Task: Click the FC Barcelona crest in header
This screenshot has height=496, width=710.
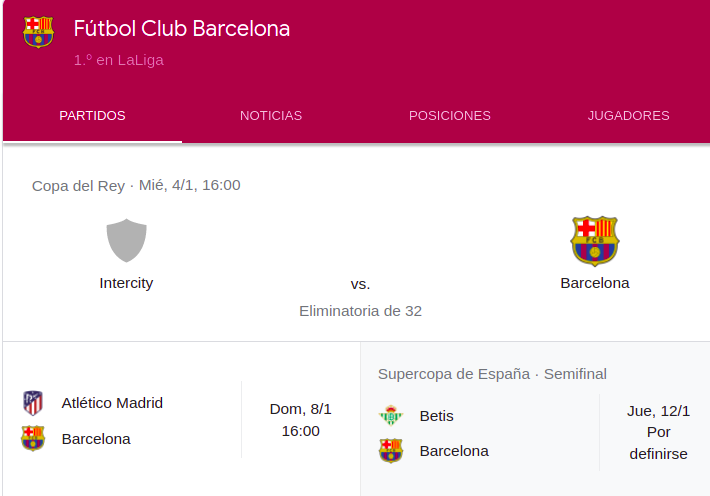Action: pyautogui.click(x=38, y=32)
